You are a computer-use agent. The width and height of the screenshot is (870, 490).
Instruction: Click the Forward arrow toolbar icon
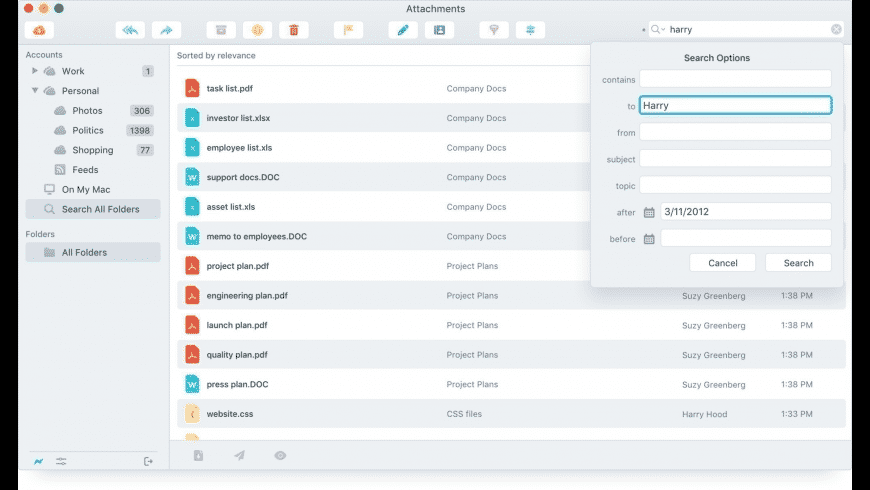pyautogui.click(x=166, y=30)
